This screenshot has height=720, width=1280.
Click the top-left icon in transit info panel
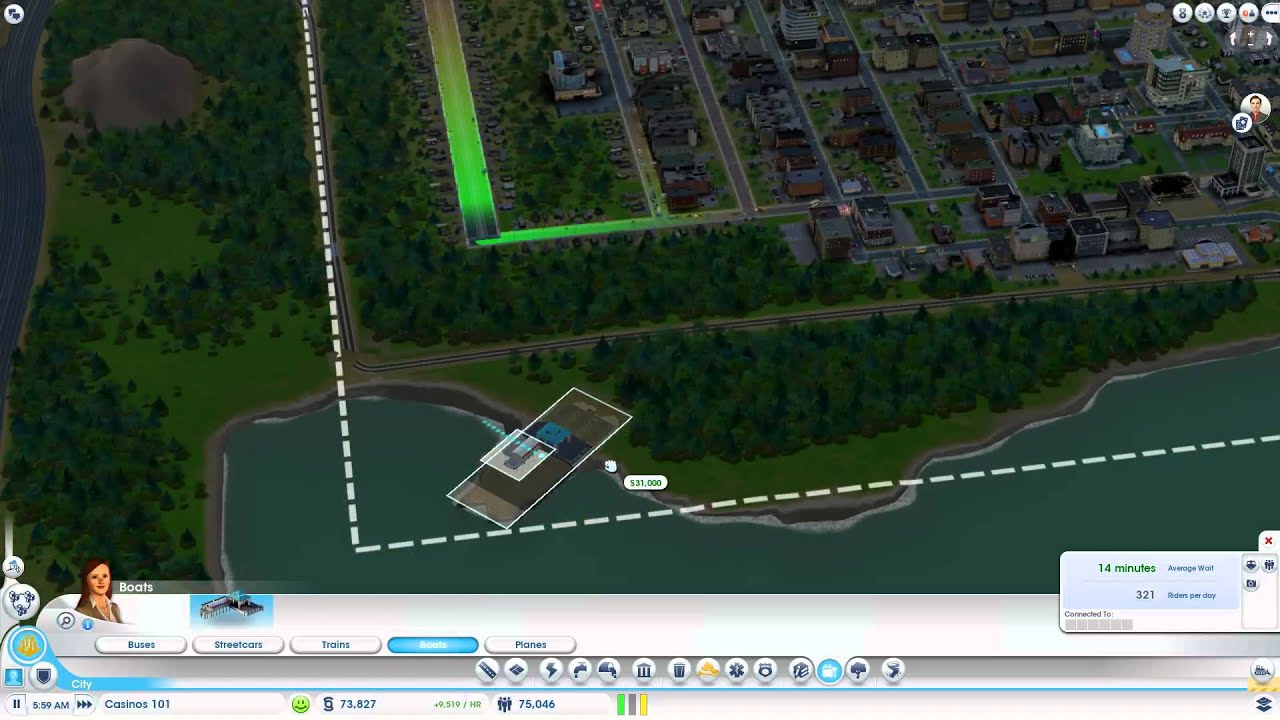click(1251, 565)
